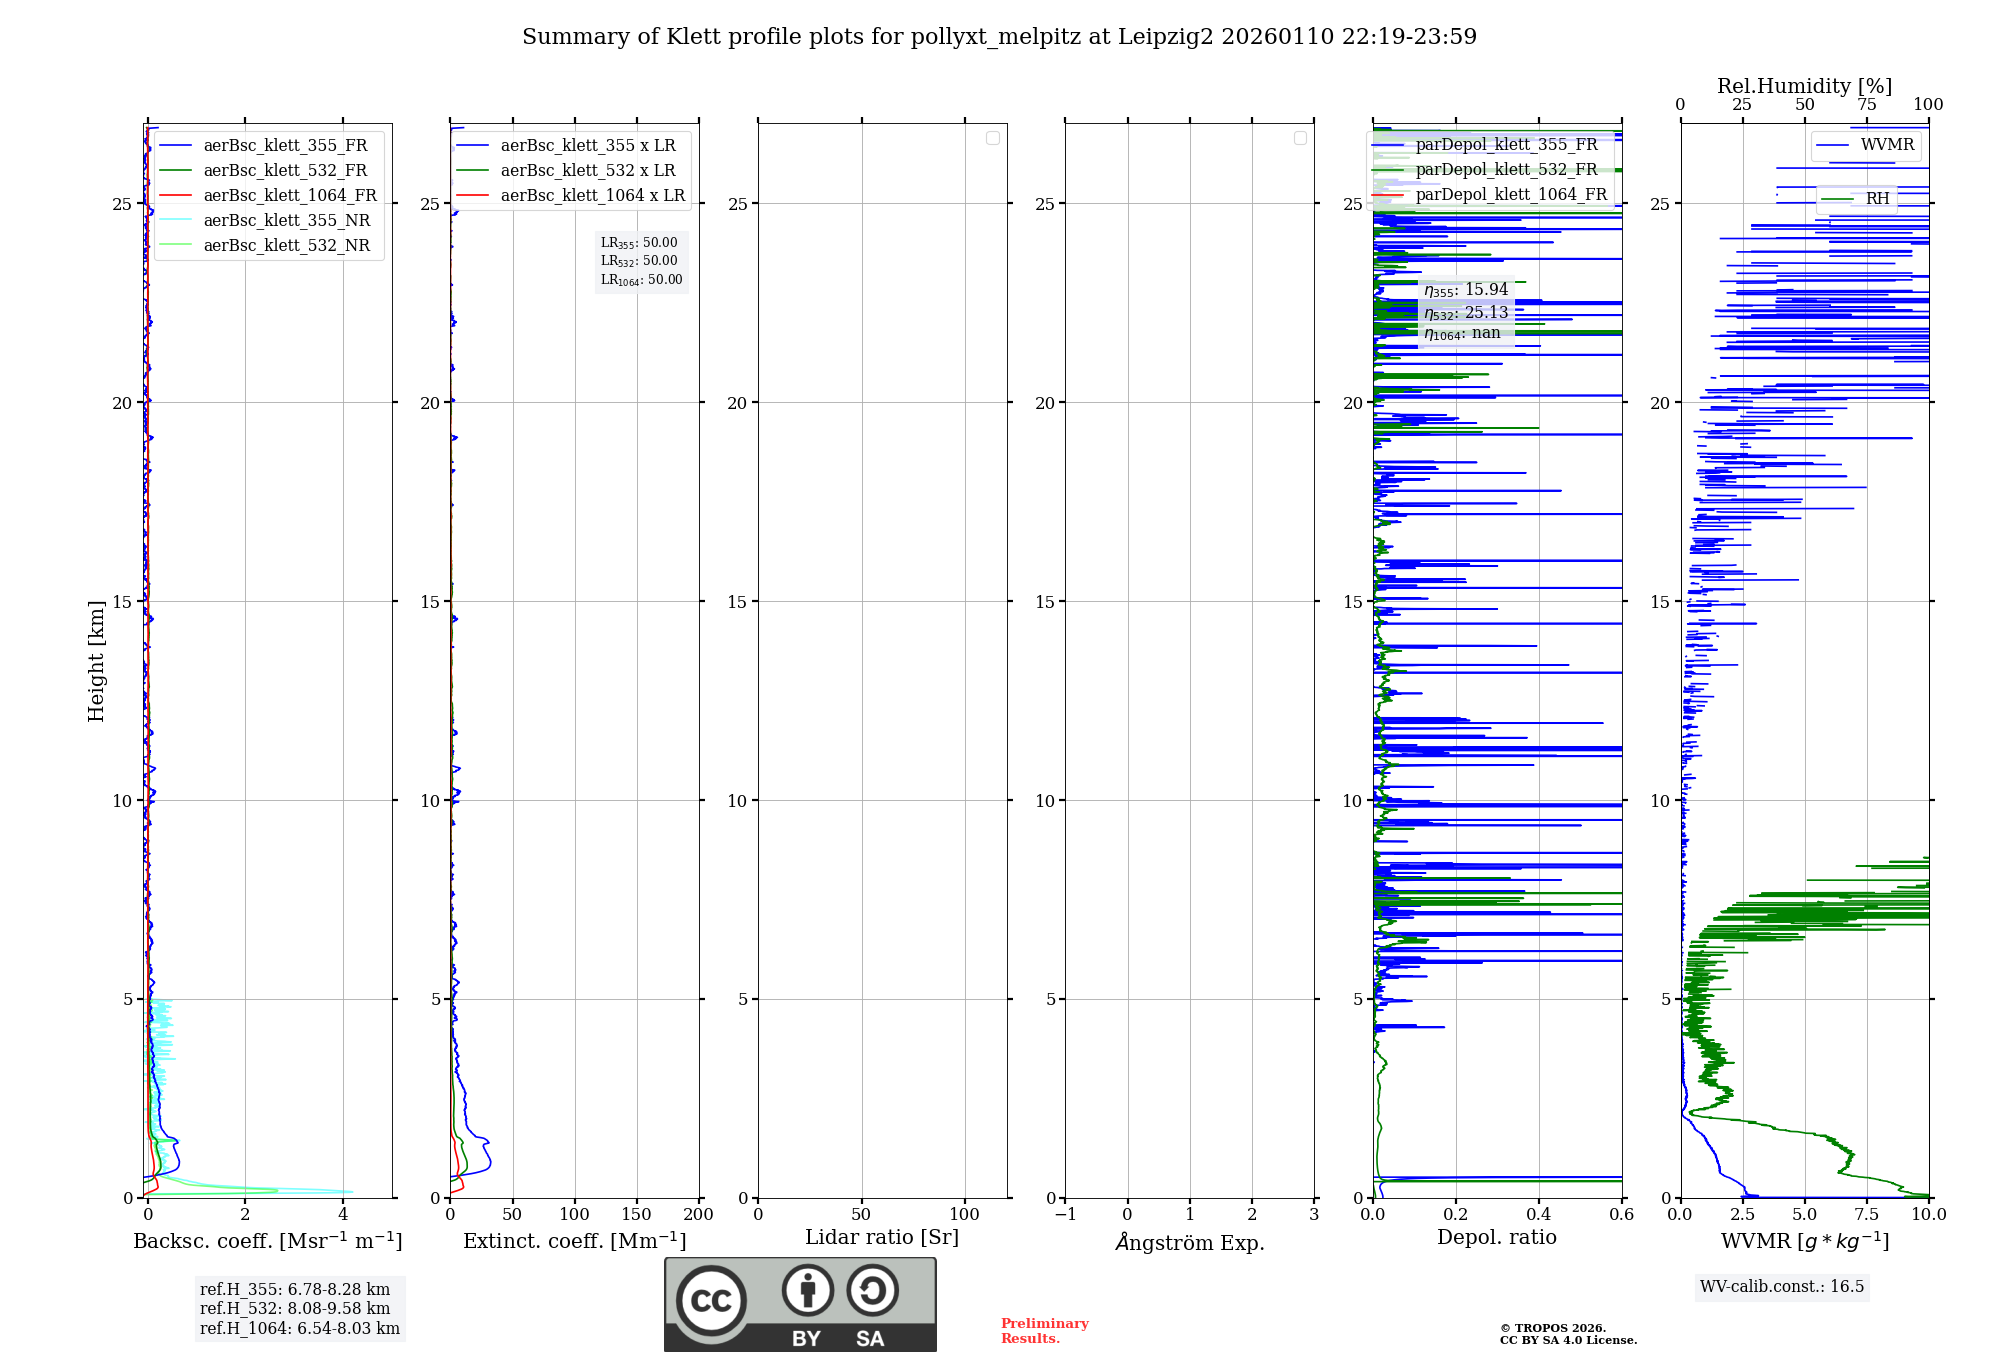Click the BY attribution person icon
The width and height of the screenshot is (2000, 1360).
click(807, 1290)
